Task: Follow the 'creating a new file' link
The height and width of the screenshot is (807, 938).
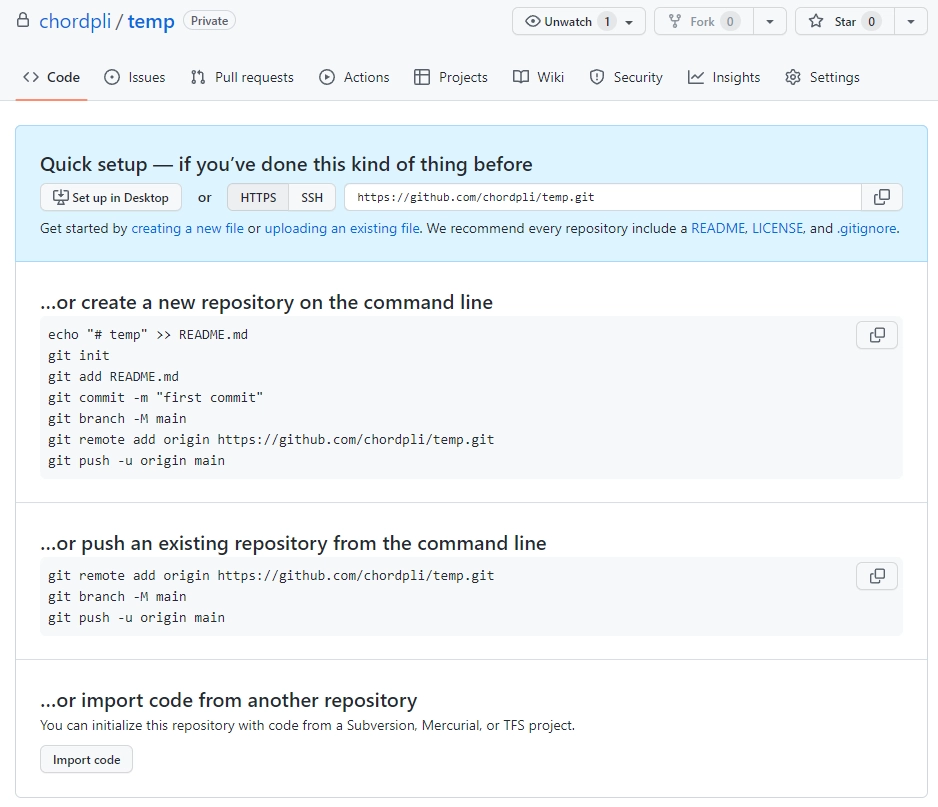Action: click(187, 228)
